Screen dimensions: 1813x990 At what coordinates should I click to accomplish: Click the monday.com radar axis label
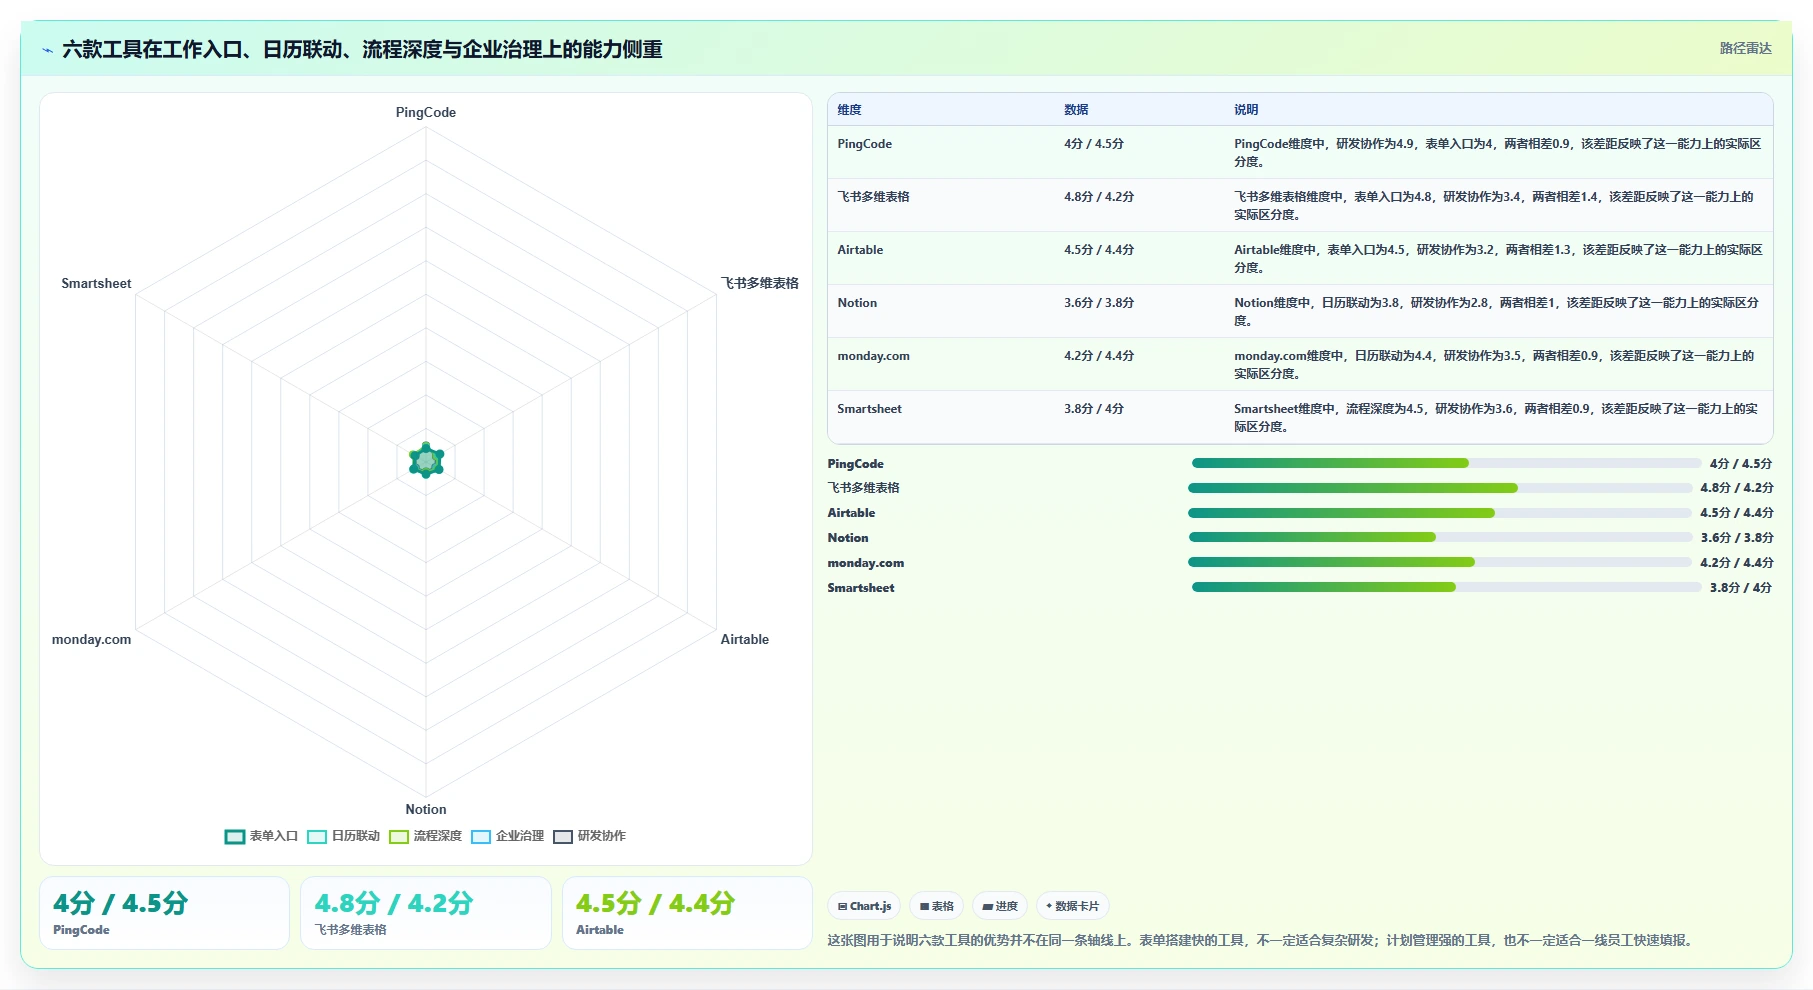click(x=91, y=639)
